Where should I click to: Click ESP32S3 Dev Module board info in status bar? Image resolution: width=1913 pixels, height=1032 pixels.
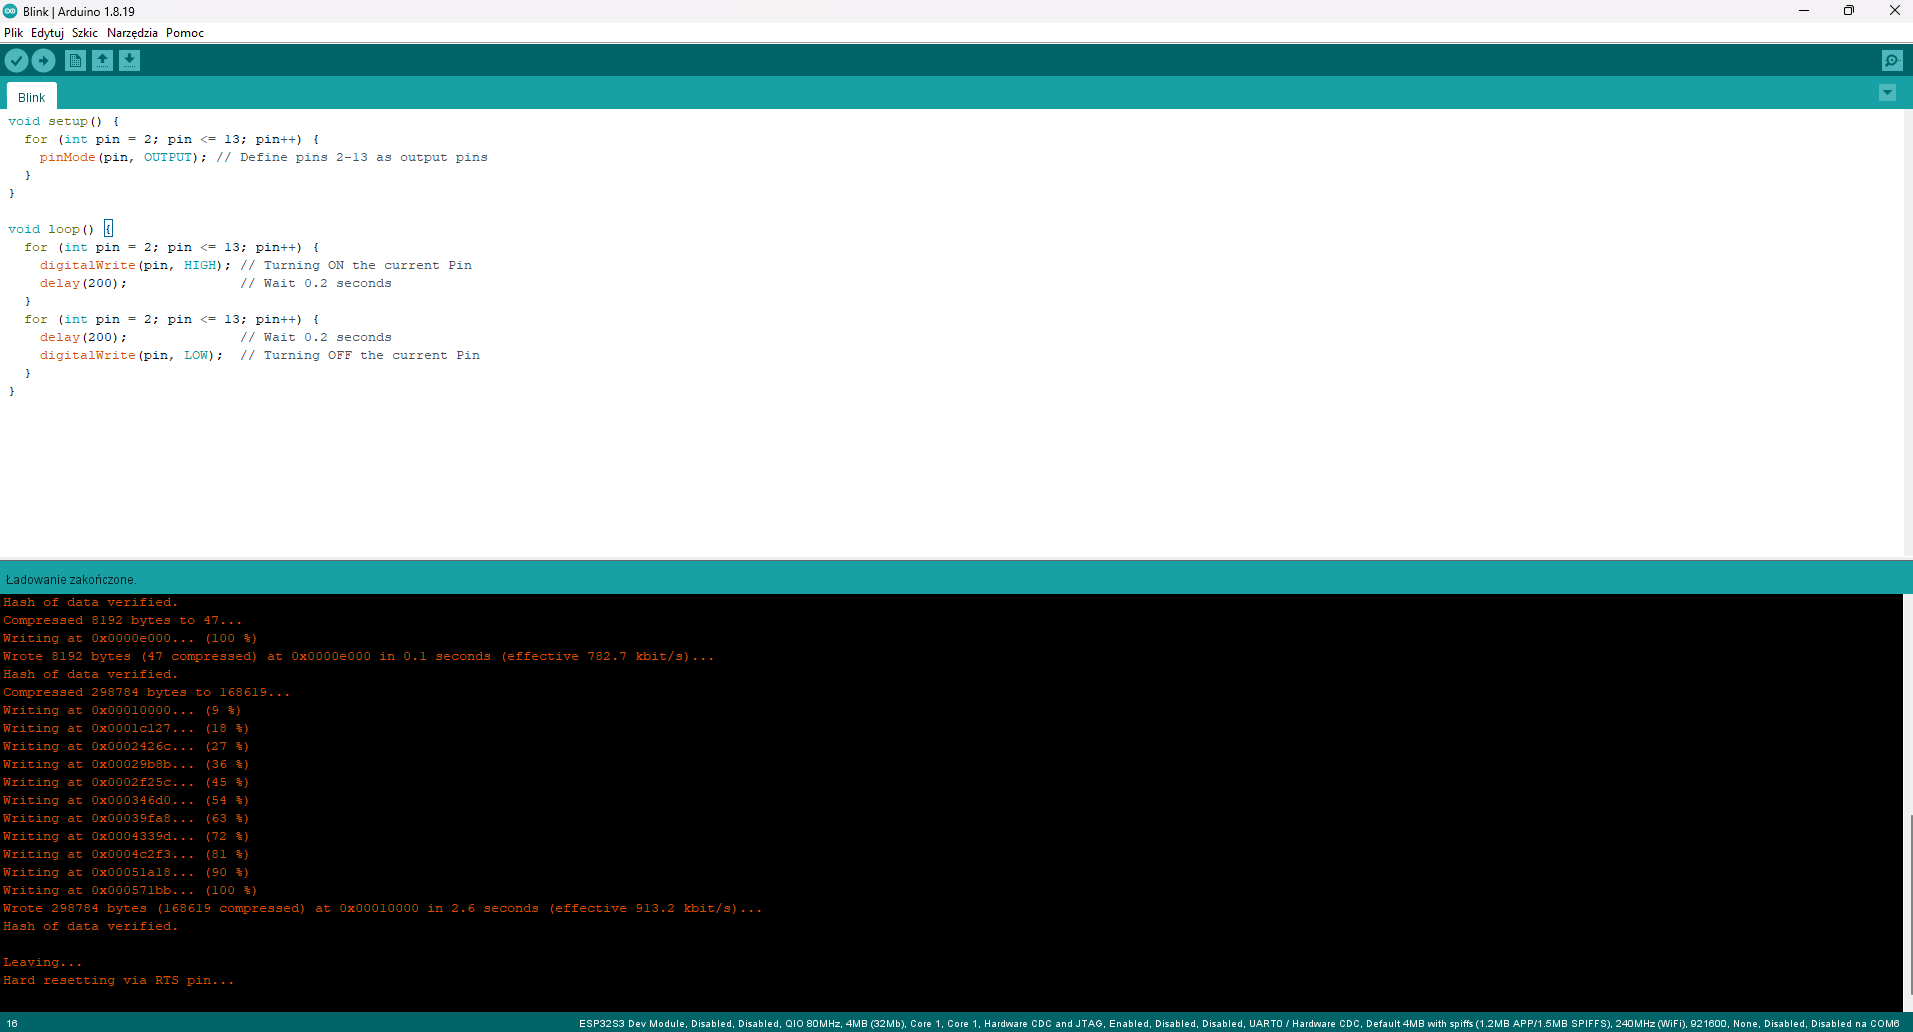pos(1239,1024)
